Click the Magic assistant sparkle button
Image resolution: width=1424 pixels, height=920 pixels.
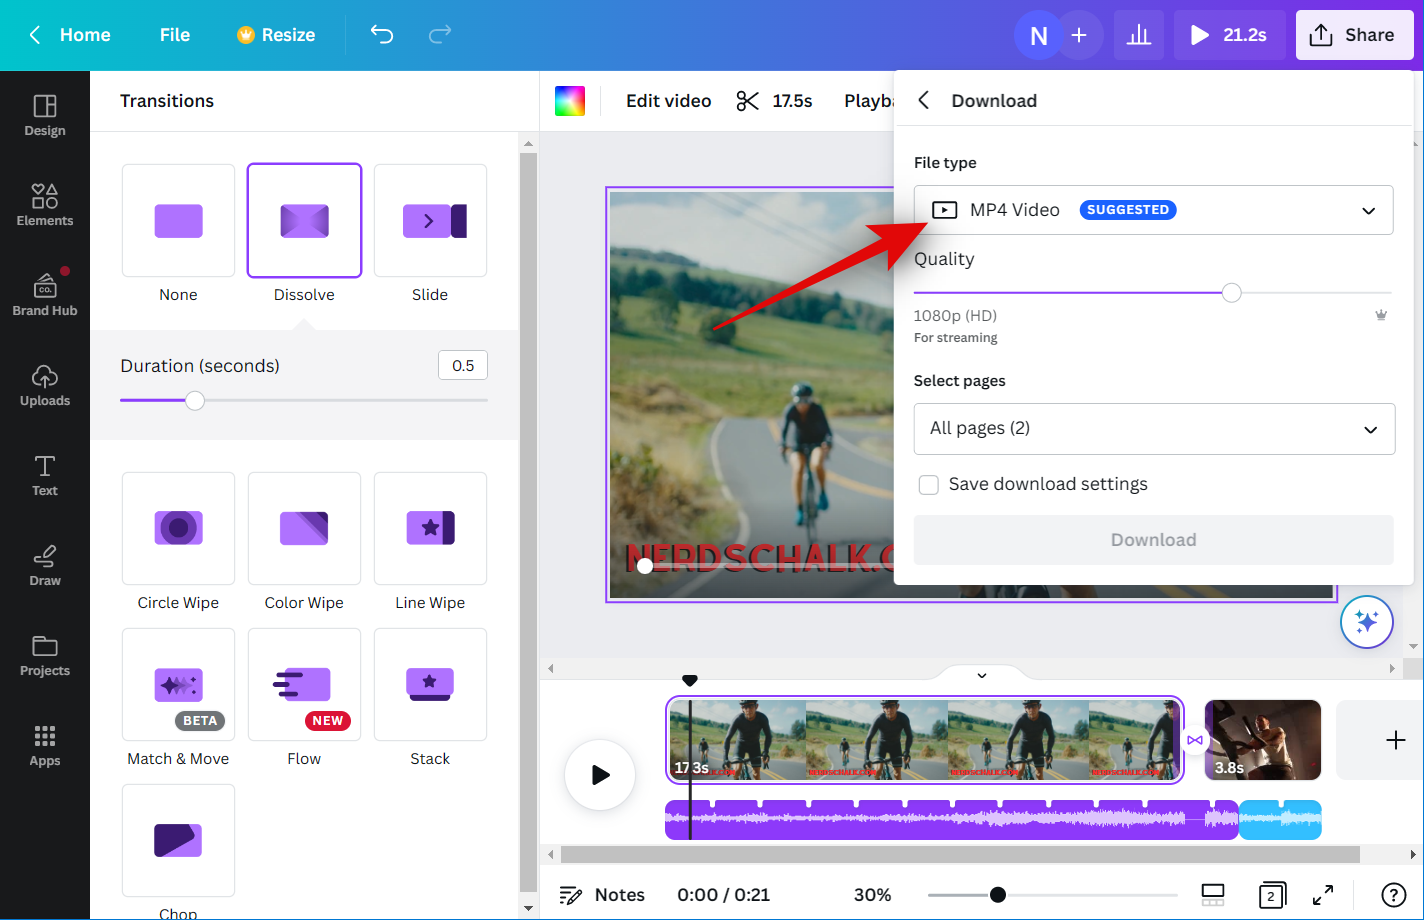pyautogui.click(x=1366, y=622)
